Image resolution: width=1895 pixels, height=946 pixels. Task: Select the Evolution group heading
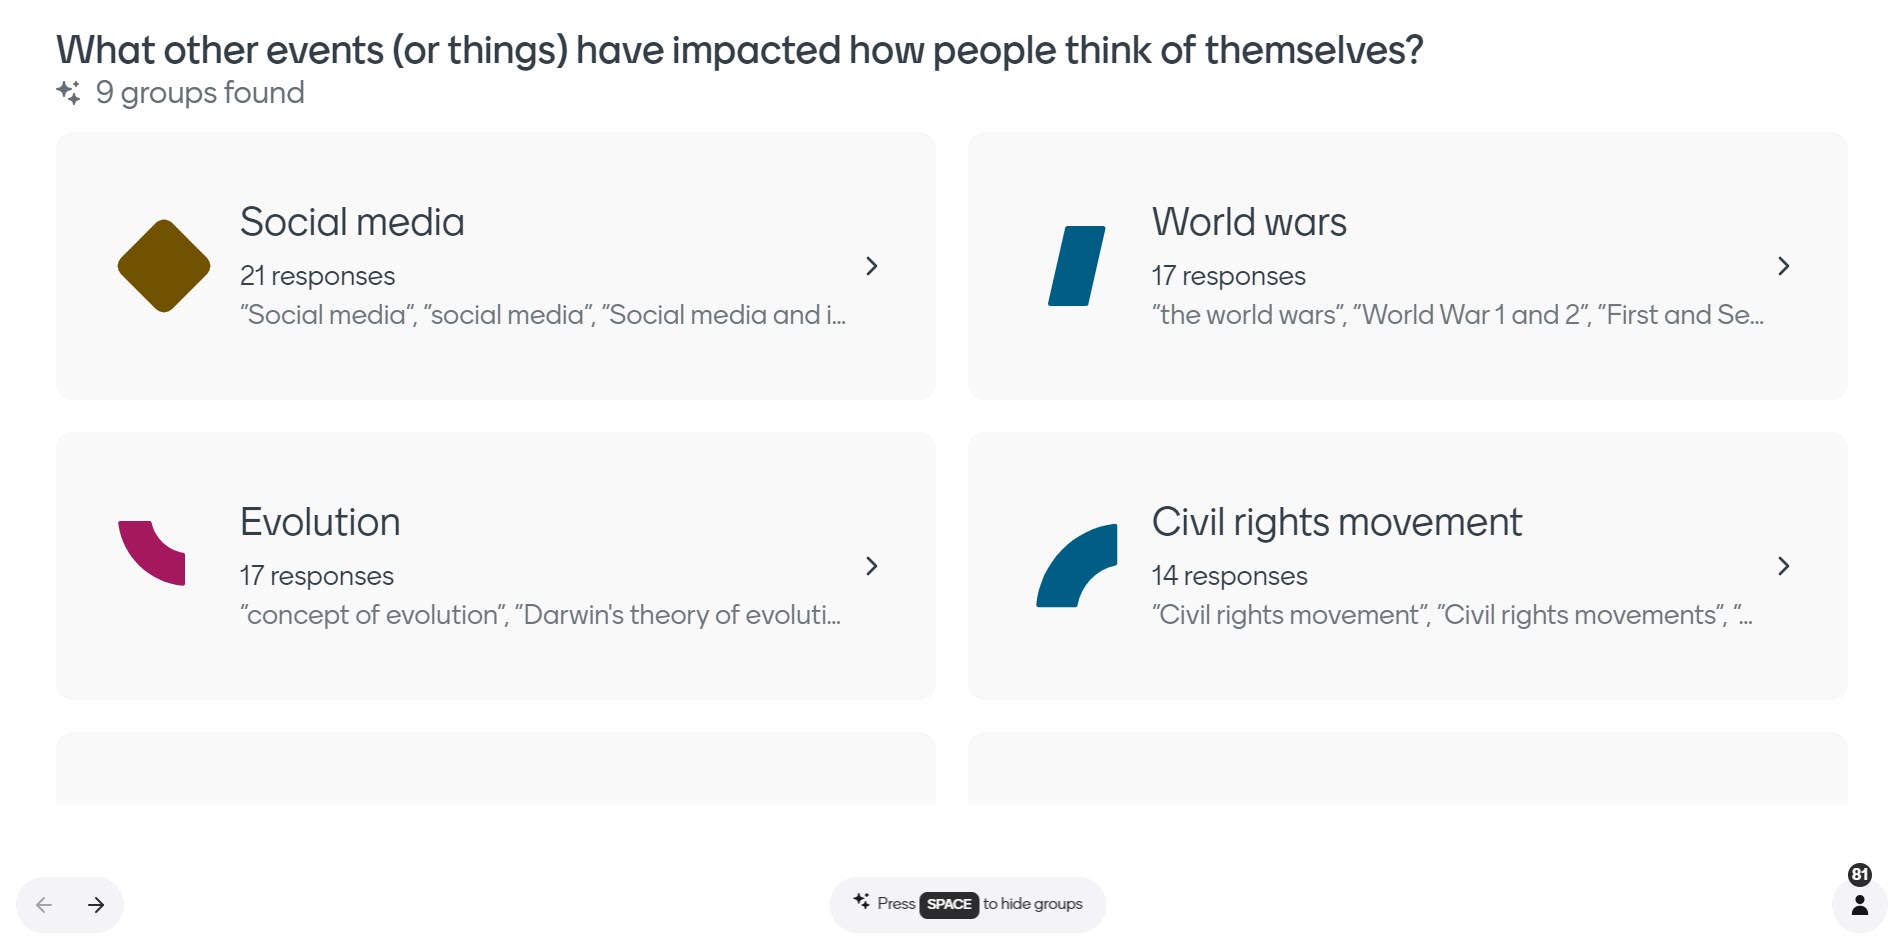click(x=320, y=522)
